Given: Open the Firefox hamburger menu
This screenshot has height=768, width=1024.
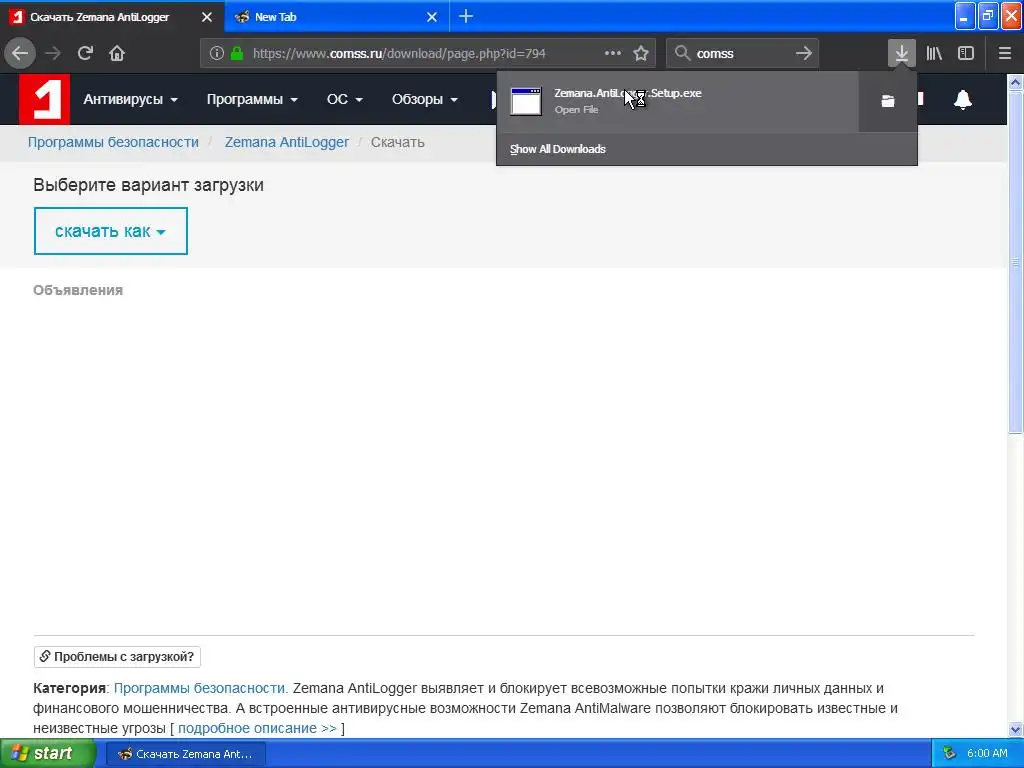Looking at the screenshot, I should (x=1005, y=53).
